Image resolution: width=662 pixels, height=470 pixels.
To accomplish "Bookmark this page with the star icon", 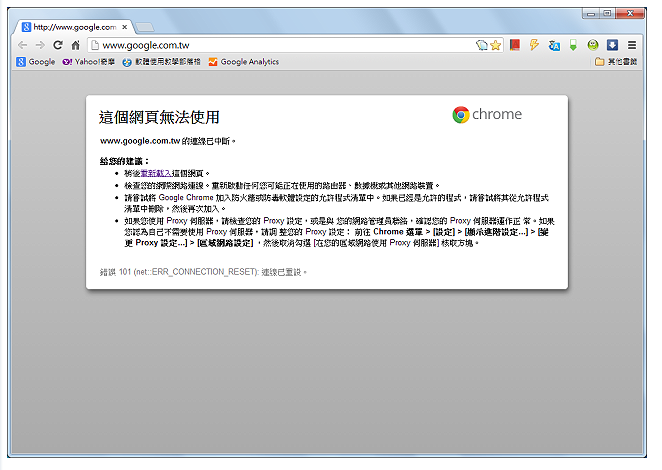I will [496, 45].
